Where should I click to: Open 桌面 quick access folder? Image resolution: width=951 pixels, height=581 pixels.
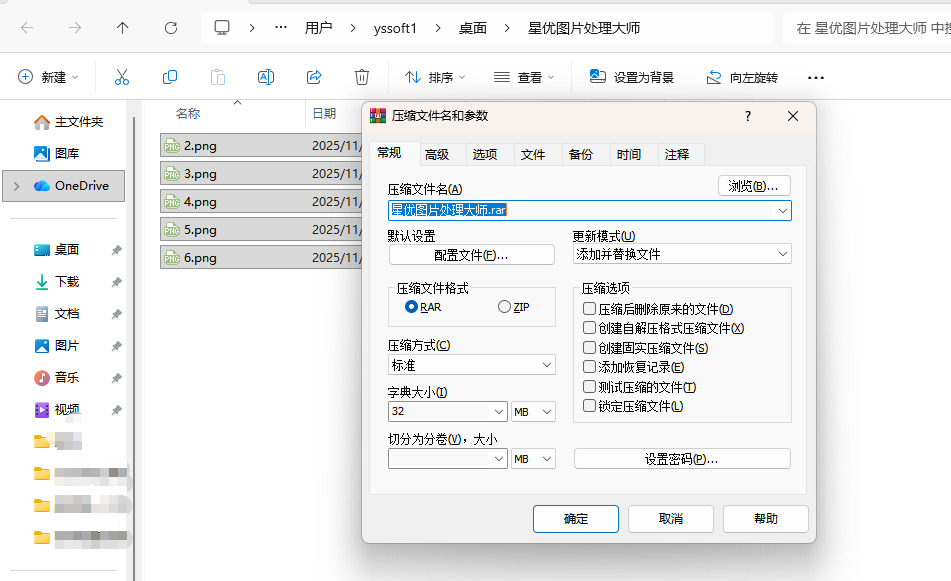coord(56,250)
